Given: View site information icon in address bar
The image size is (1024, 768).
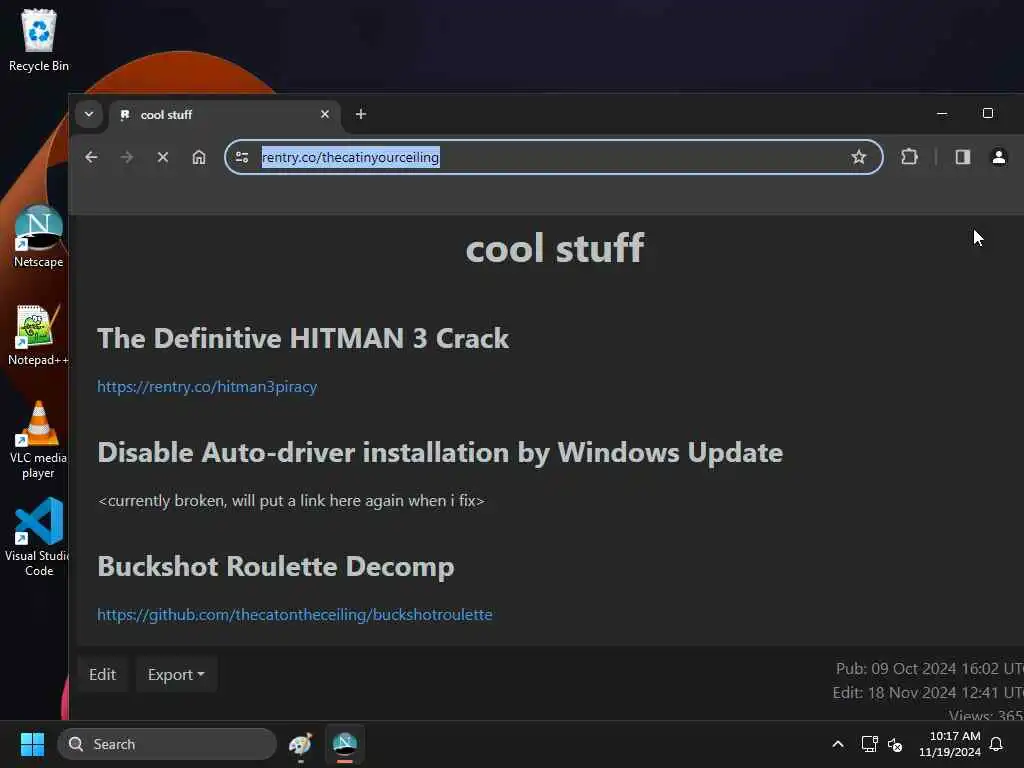Looking at the screenshot, I should point(242,157).
